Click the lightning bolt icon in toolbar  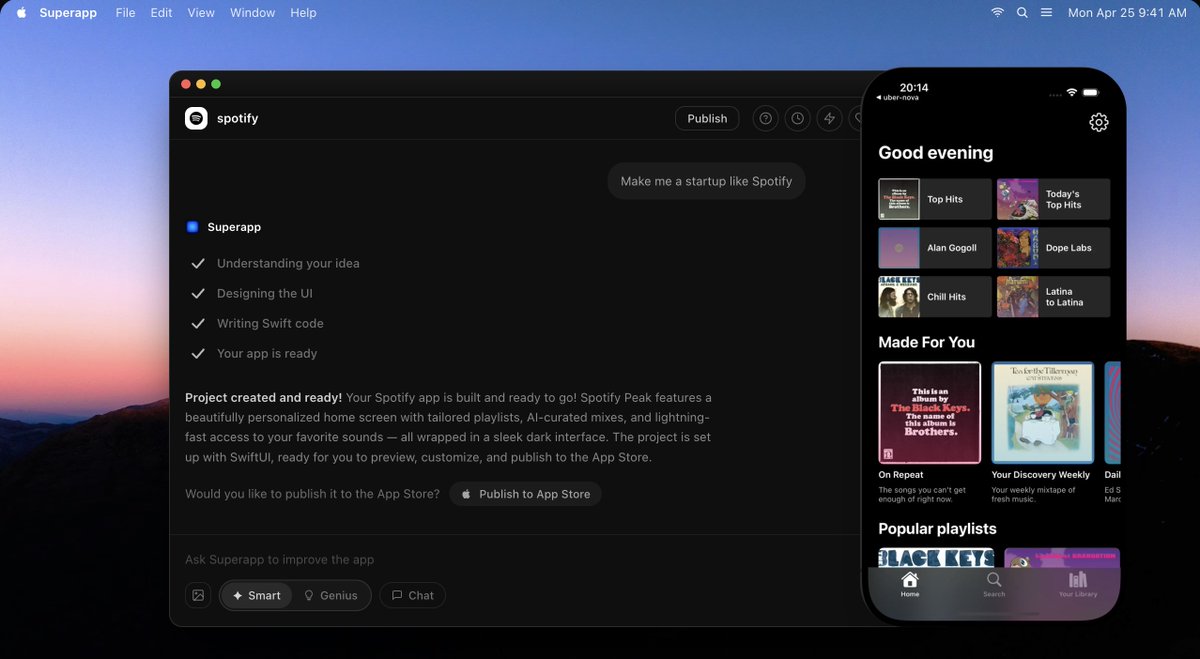tap(829, 118)
